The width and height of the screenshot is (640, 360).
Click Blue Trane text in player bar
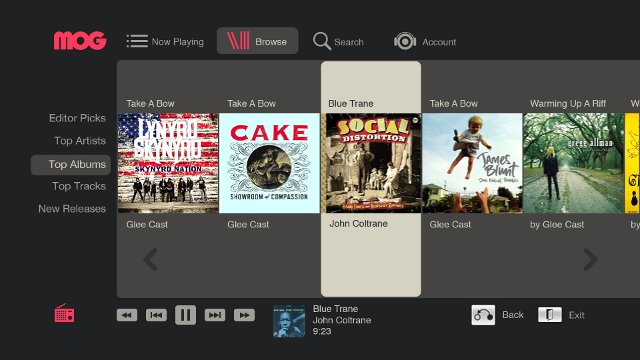[x=336, y=309]
